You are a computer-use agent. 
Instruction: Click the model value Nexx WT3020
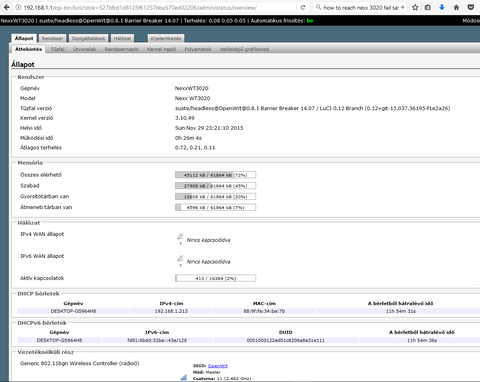(192, 98)
